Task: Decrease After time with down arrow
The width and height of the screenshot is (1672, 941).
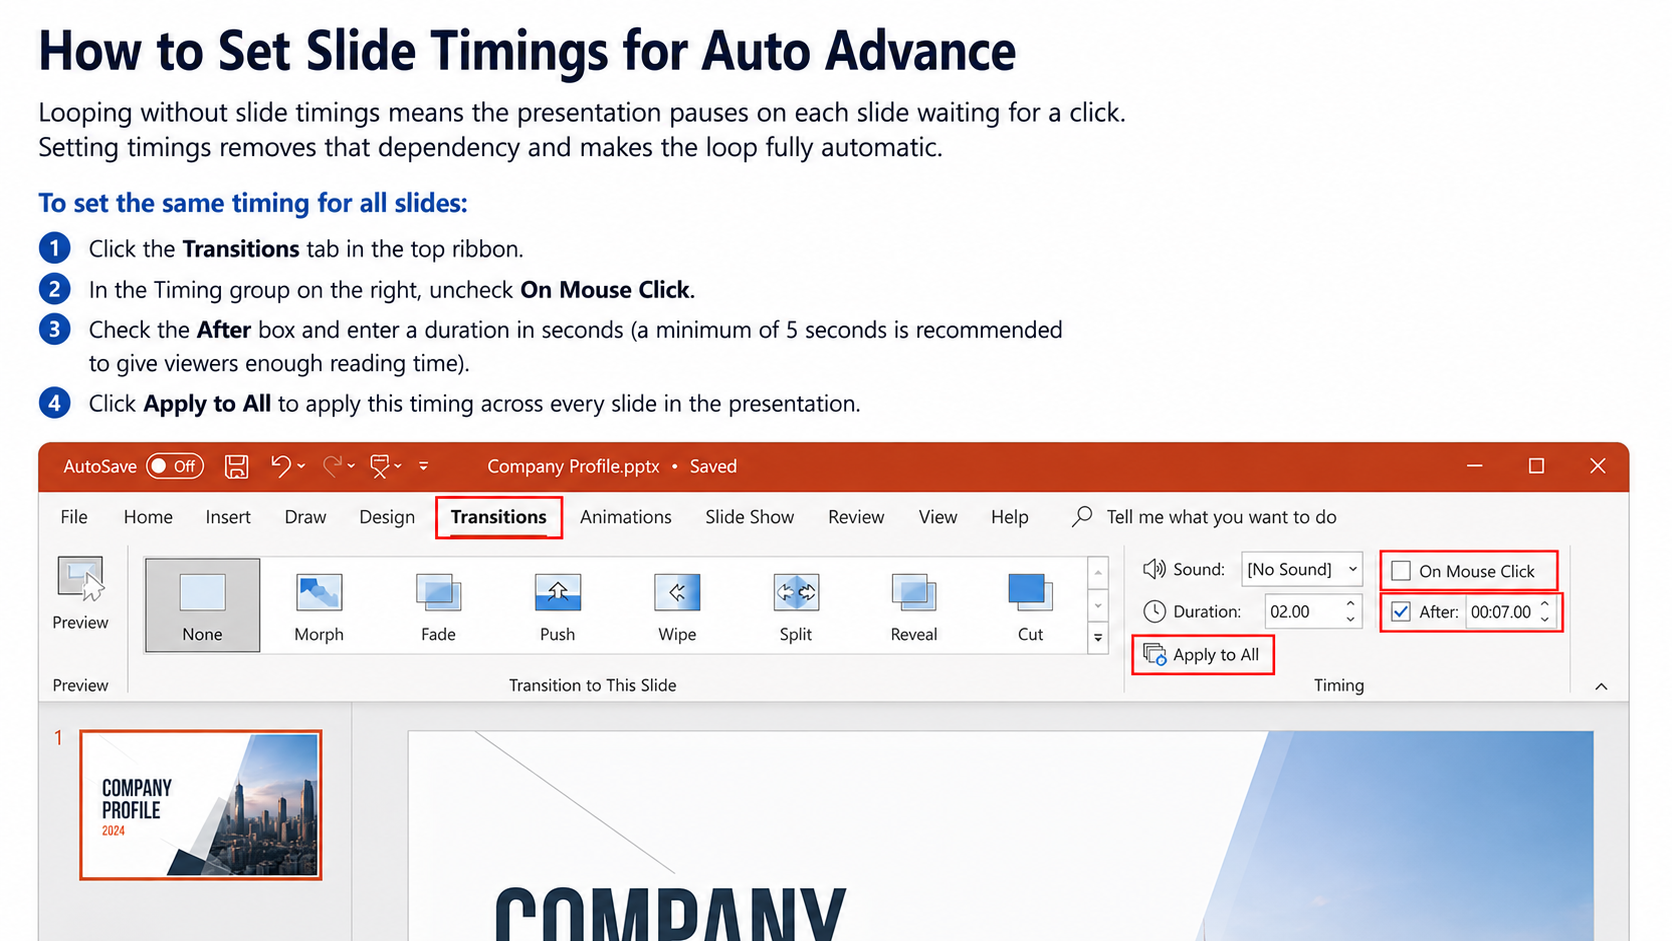Action: [1545, 620]
